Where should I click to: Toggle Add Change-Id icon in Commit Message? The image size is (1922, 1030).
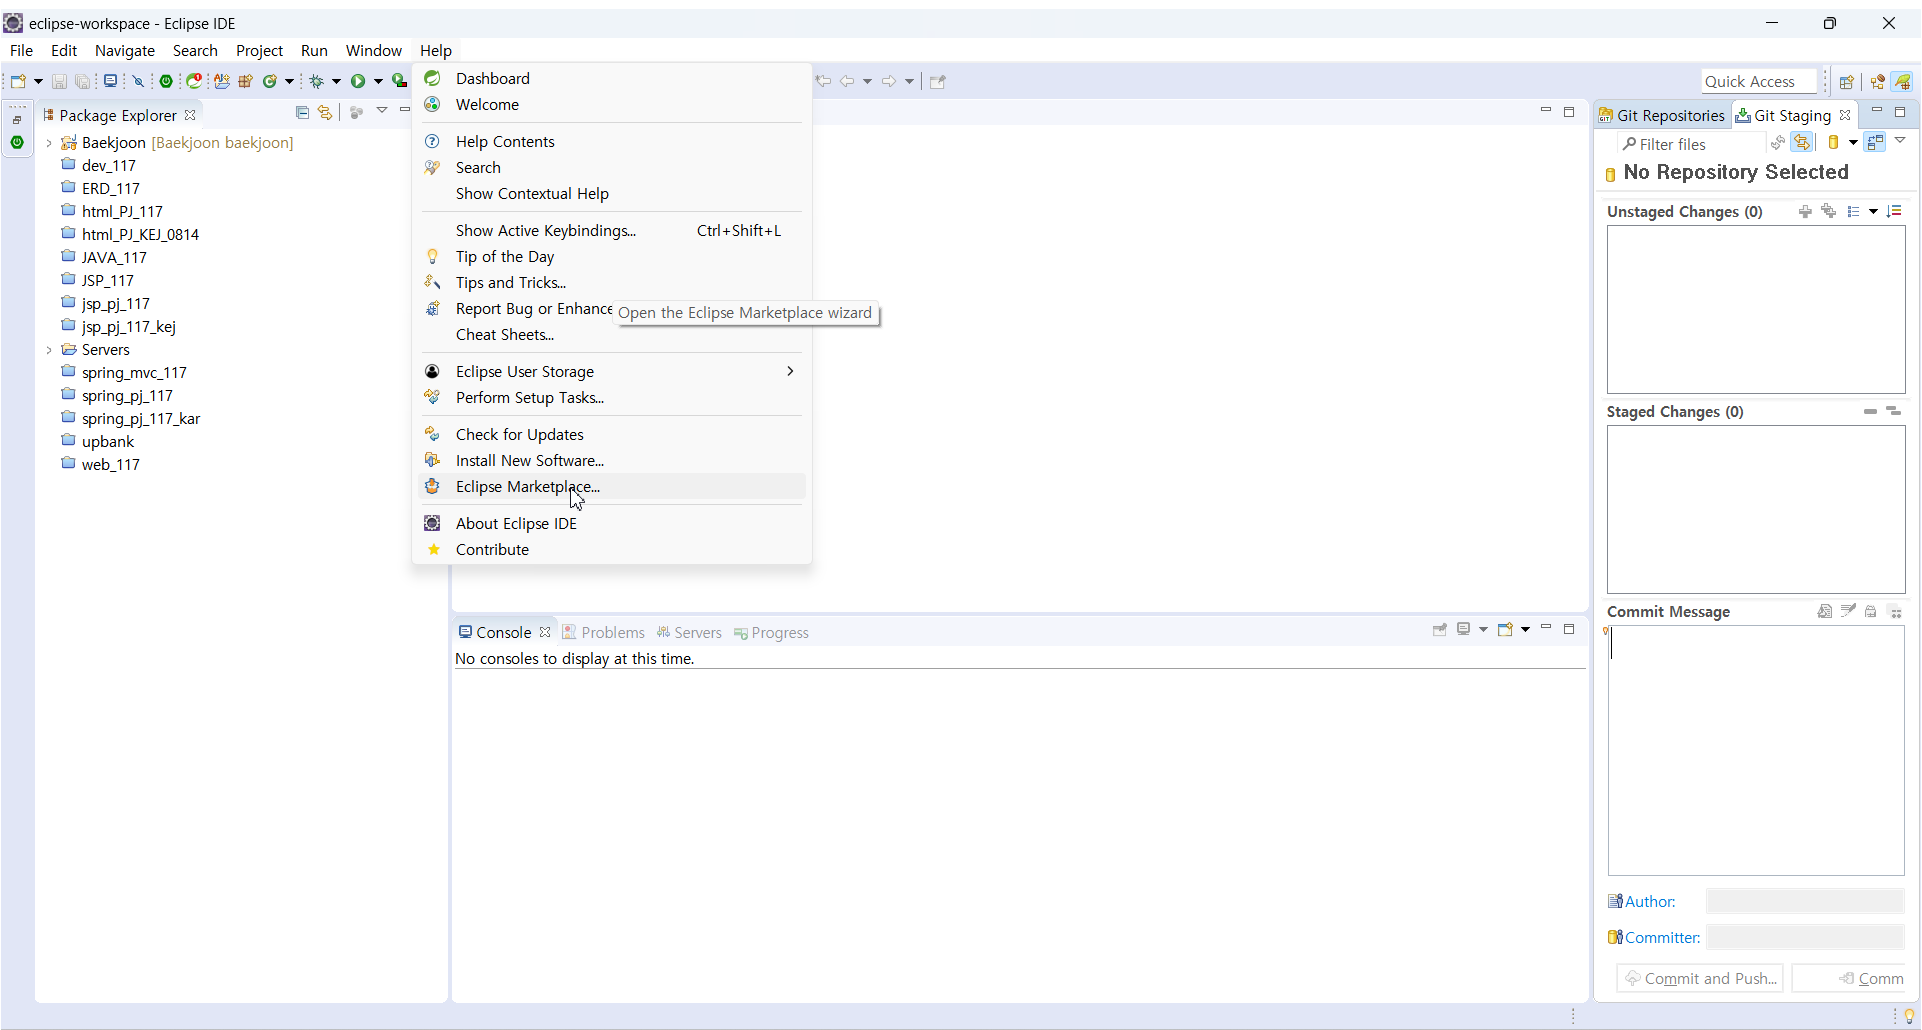(1871, 611)
